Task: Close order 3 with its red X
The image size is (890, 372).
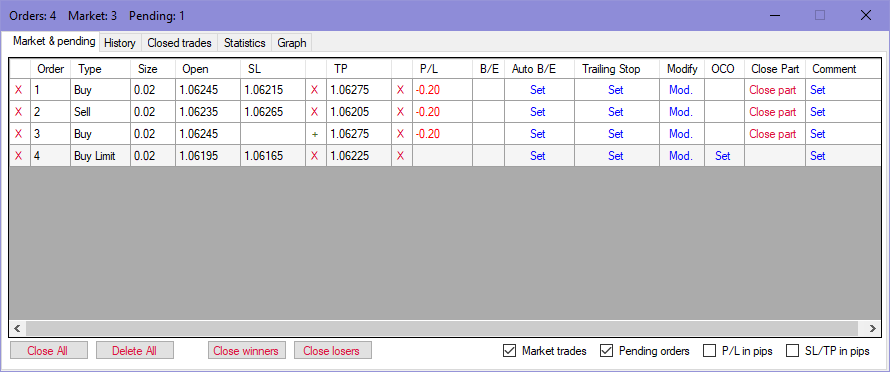Action: pos(19,134)
